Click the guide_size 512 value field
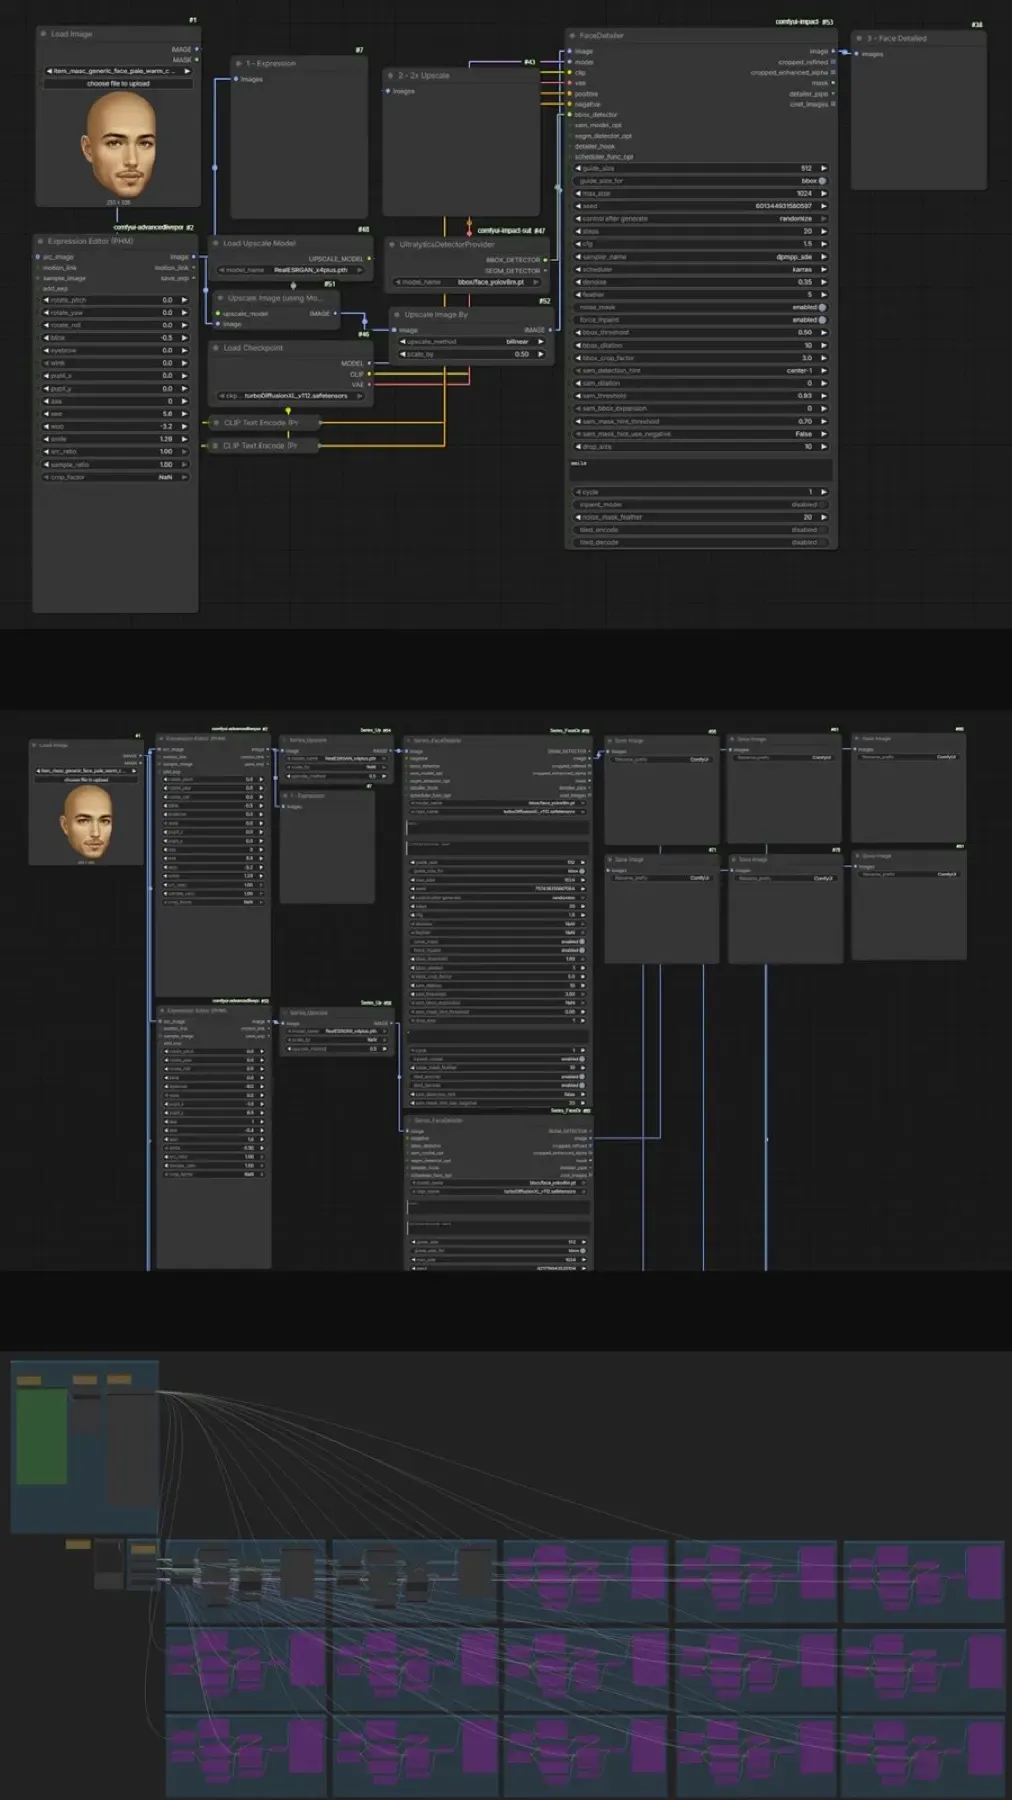This screenshot has width=1012, height=1800. click(x=701, y=168)
